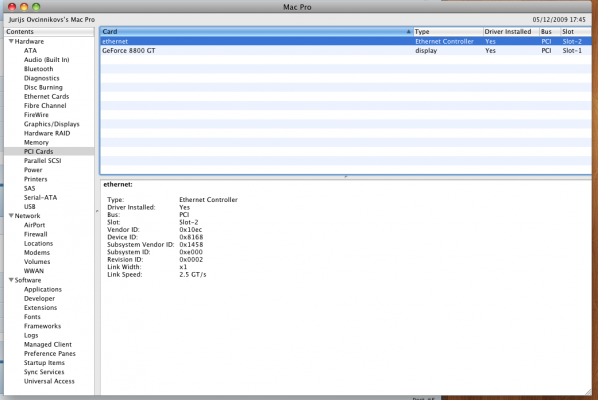Screen dimensions: 598x400
Task: Select Preference Panes entry
Action: 50,353
